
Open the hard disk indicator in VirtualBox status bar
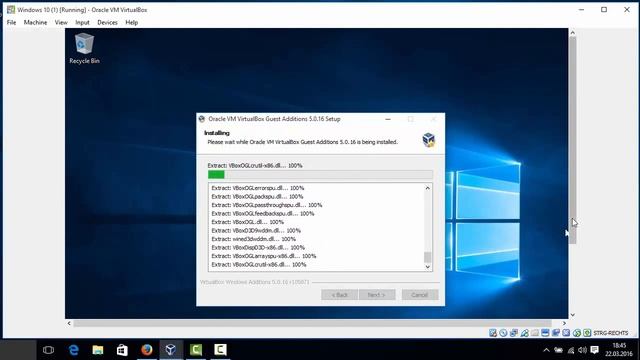(x=493, y=333)
